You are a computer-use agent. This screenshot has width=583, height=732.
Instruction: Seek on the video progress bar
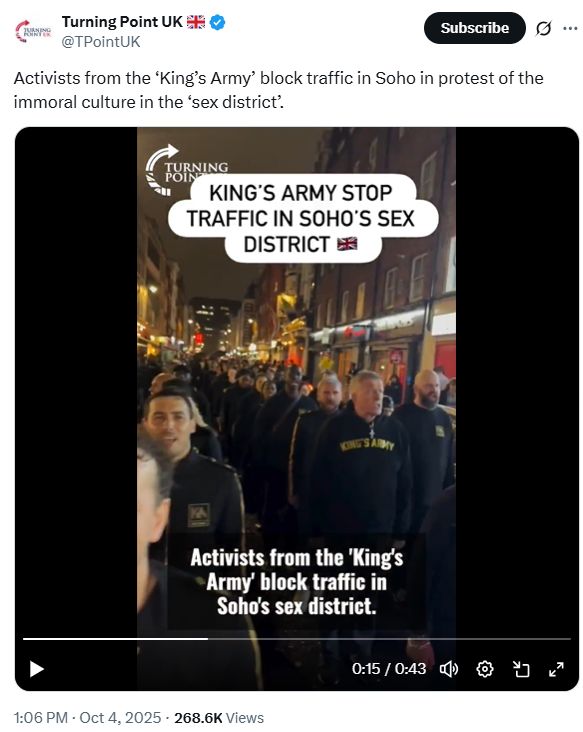(x=297, y=638)
